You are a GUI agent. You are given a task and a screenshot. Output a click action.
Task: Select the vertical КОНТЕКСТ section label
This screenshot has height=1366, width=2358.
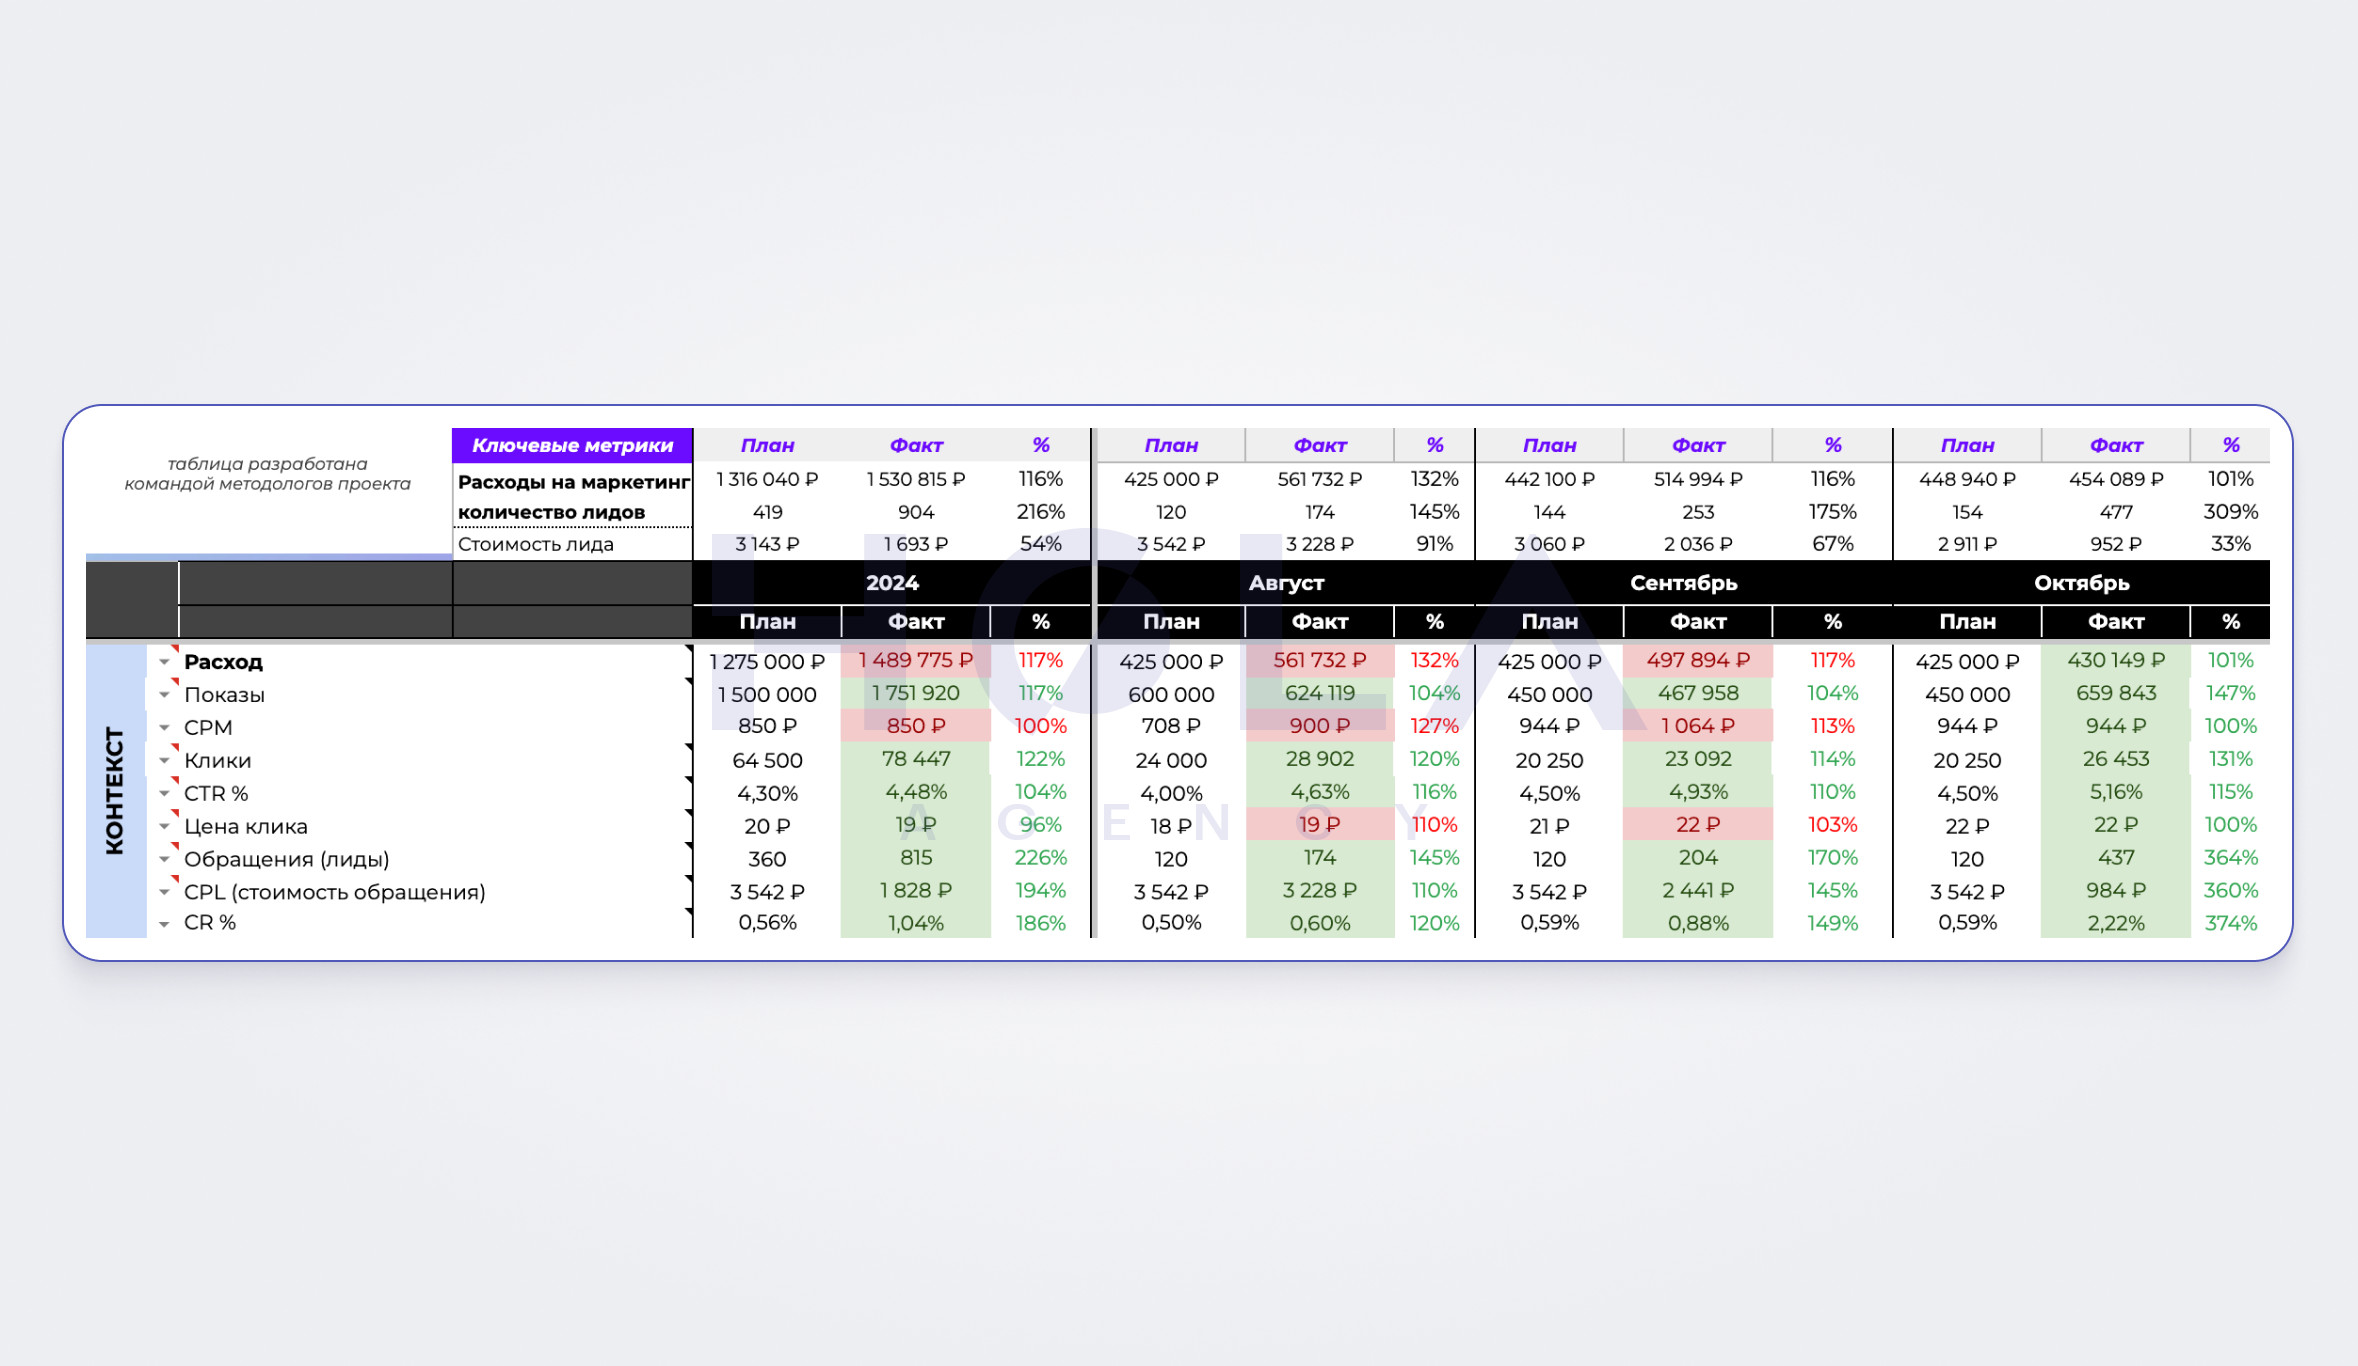point(115,790)
